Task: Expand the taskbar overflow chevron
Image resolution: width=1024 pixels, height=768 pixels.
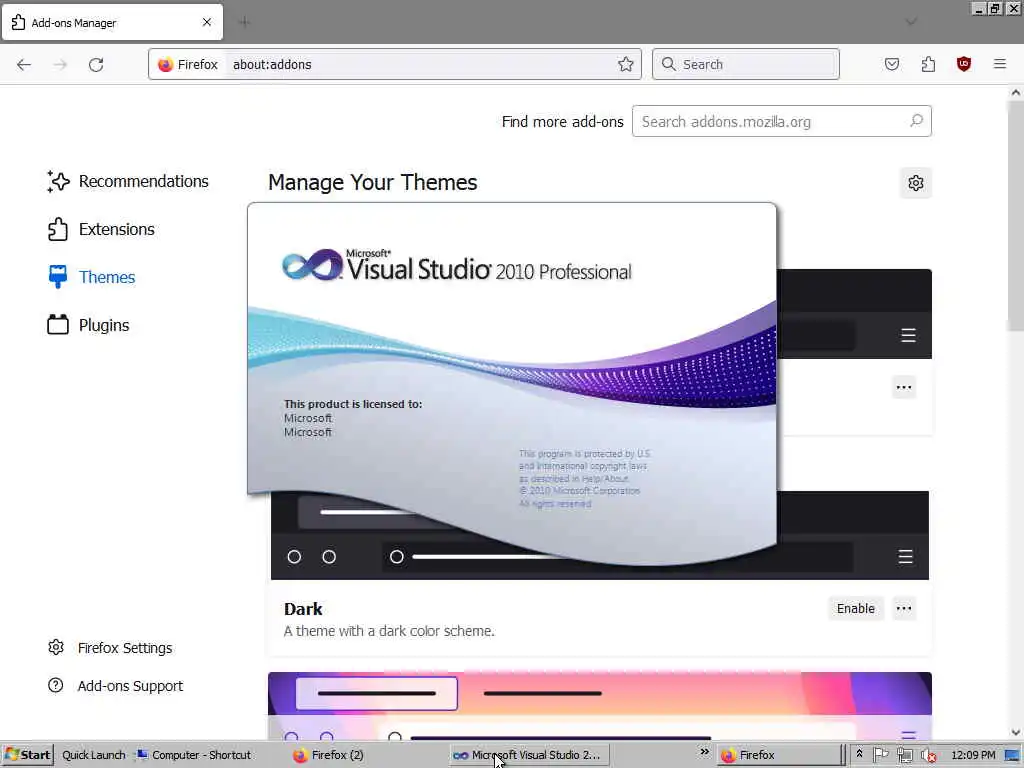Action: tap(704, 752)
